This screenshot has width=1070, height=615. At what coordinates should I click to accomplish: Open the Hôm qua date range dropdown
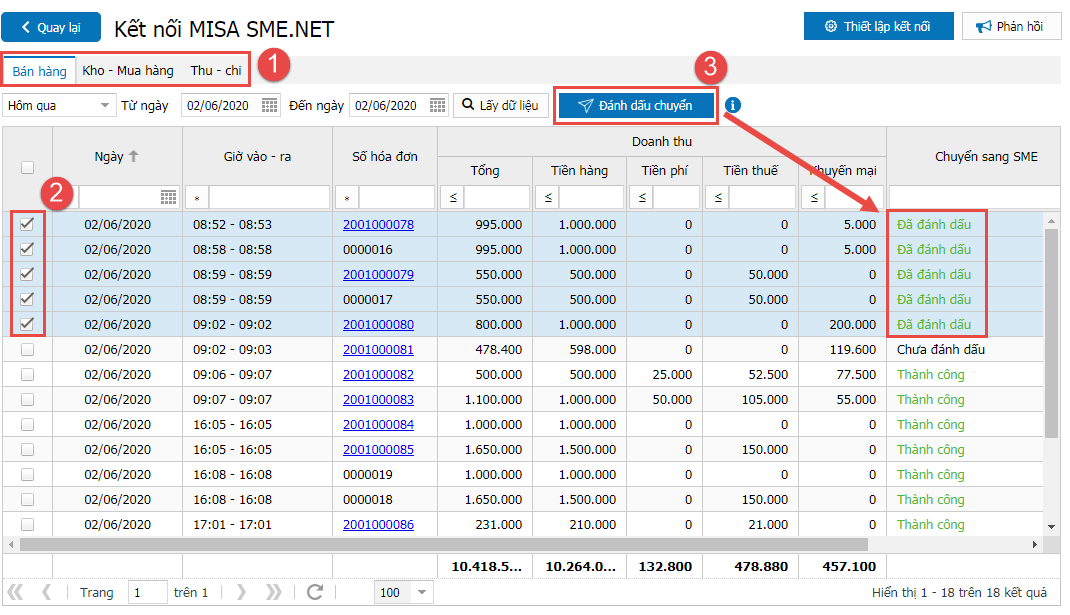(x=104, y=105)
